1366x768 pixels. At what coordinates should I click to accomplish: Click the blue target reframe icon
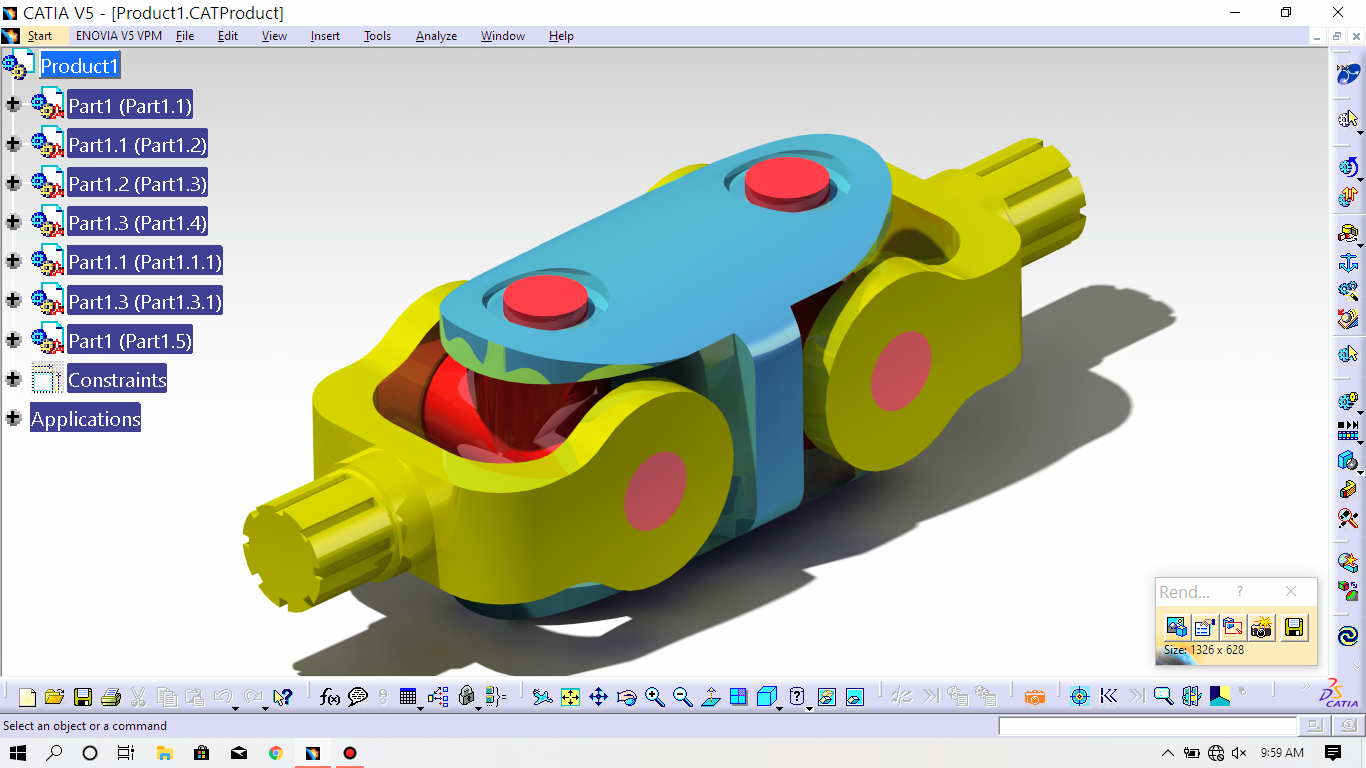(x=1079, y=697)
